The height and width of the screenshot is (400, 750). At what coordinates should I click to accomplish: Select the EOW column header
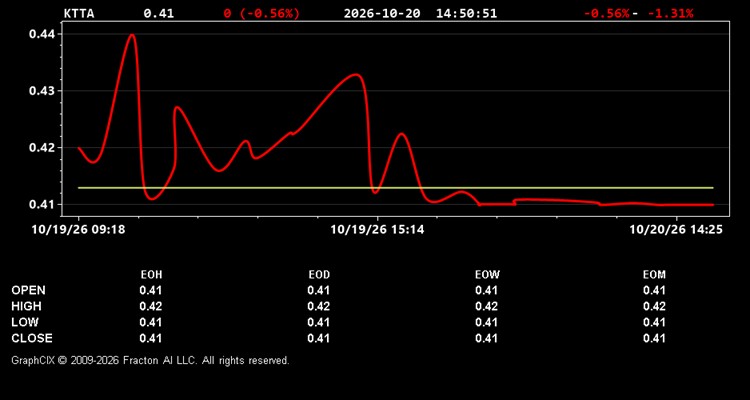tap(487, 275)
